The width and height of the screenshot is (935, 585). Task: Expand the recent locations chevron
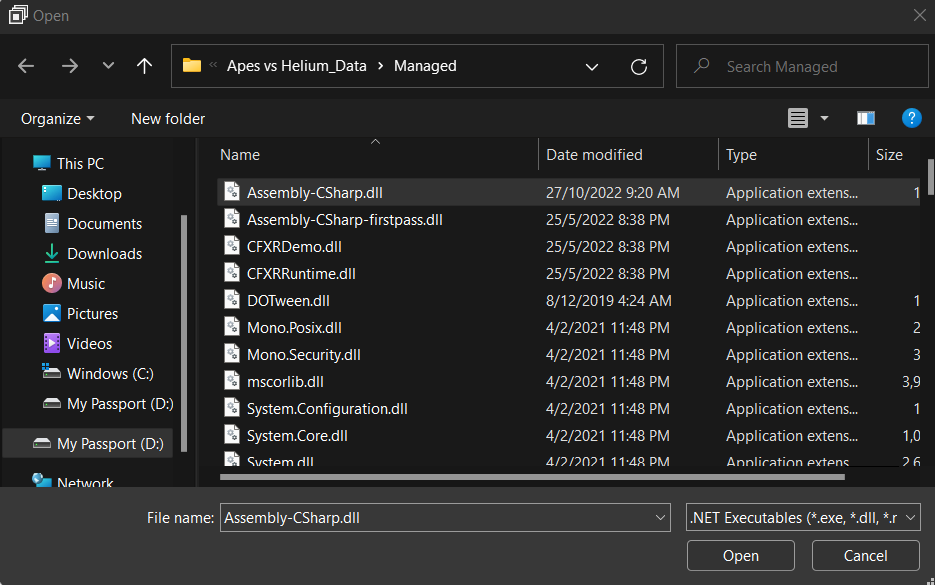108,66
